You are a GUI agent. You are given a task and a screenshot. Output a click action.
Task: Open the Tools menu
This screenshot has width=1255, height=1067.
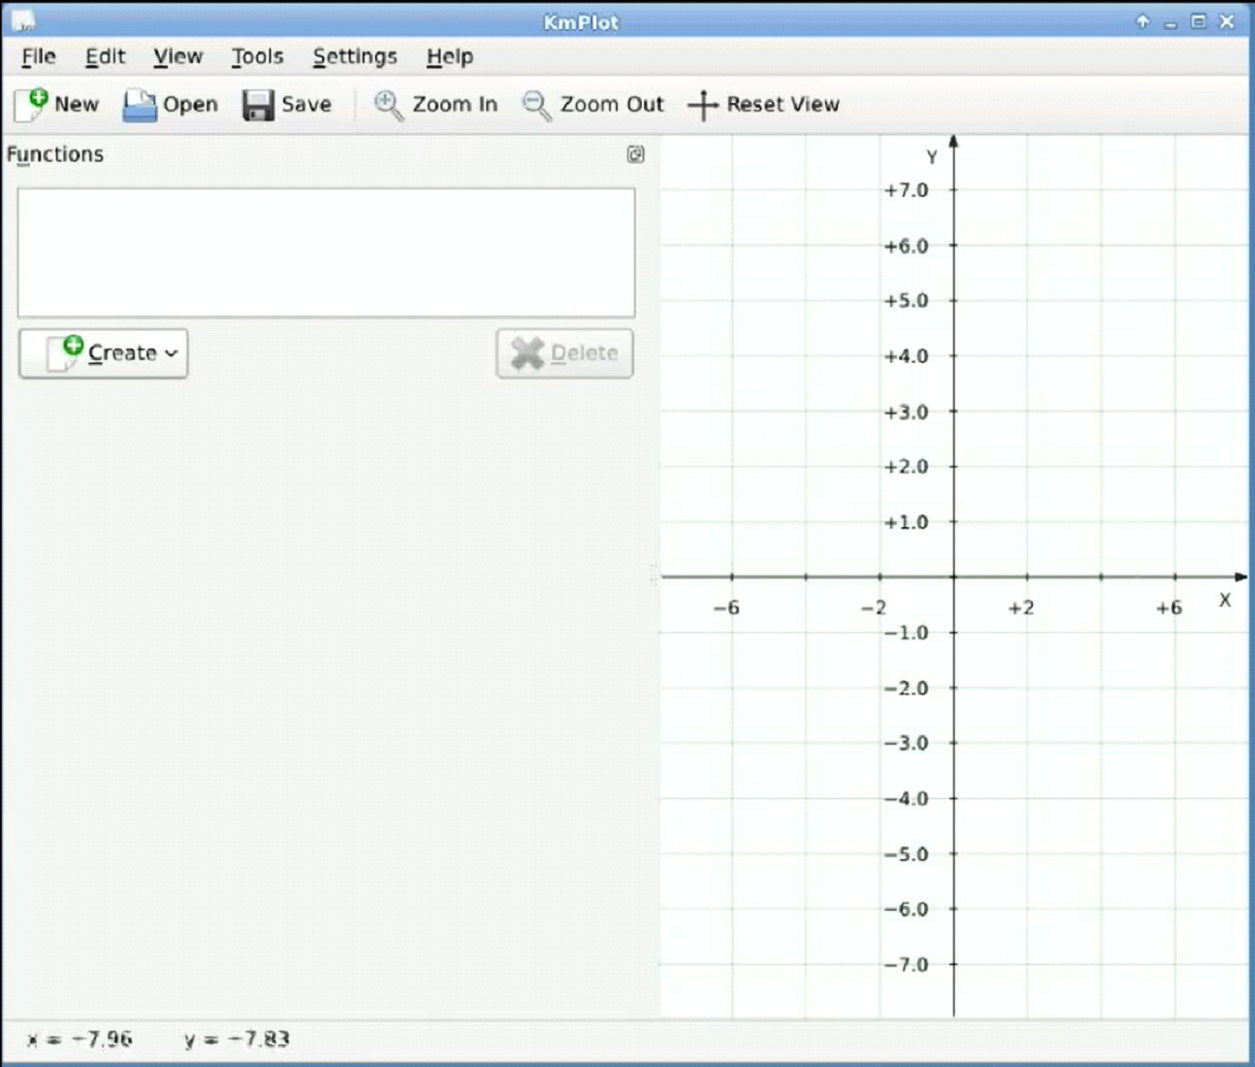tap(257, 57)
